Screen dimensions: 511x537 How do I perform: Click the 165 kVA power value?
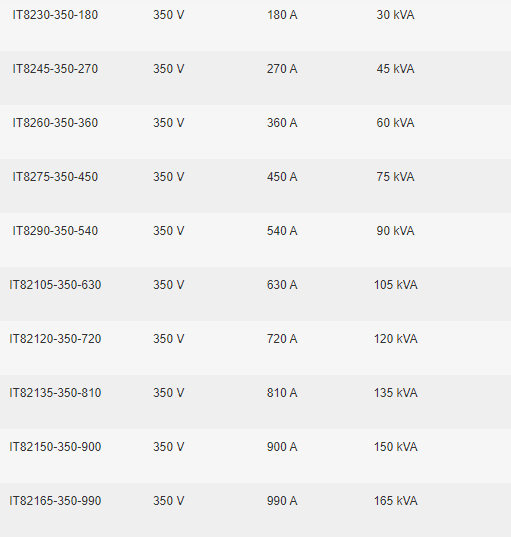click(x=396, y=501)
